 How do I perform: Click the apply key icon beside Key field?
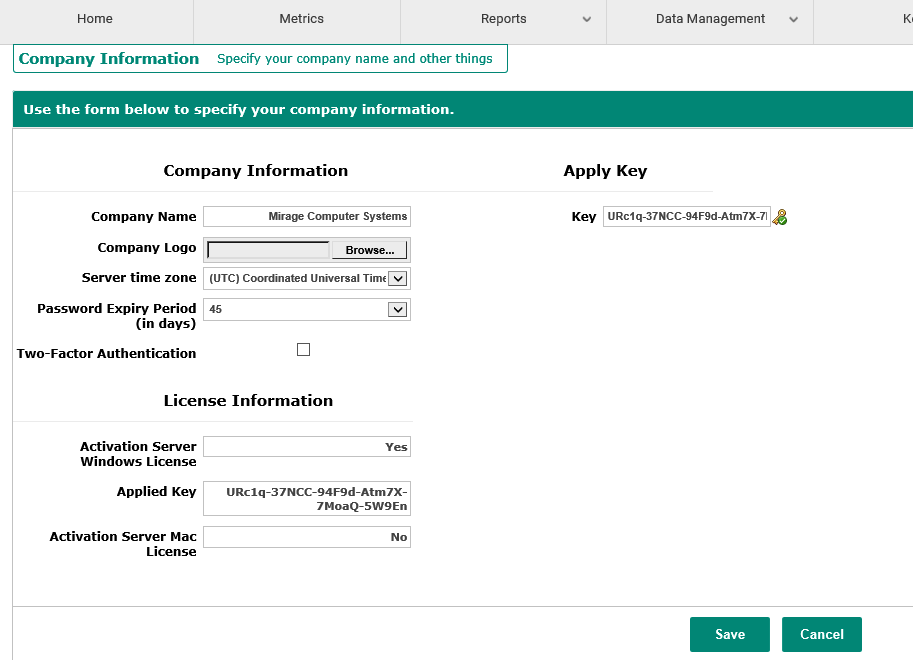[x=780, y=217]
